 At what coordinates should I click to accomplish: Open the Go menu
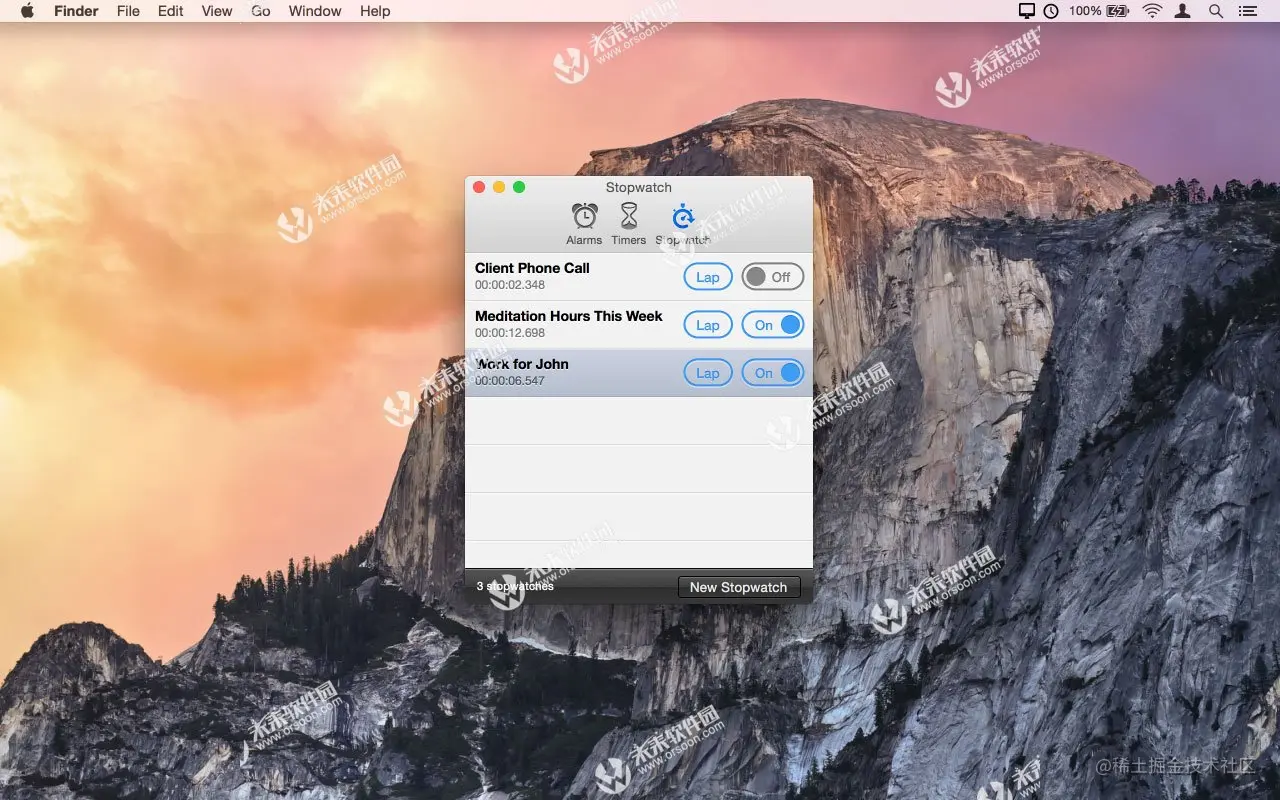pos(261,11)
